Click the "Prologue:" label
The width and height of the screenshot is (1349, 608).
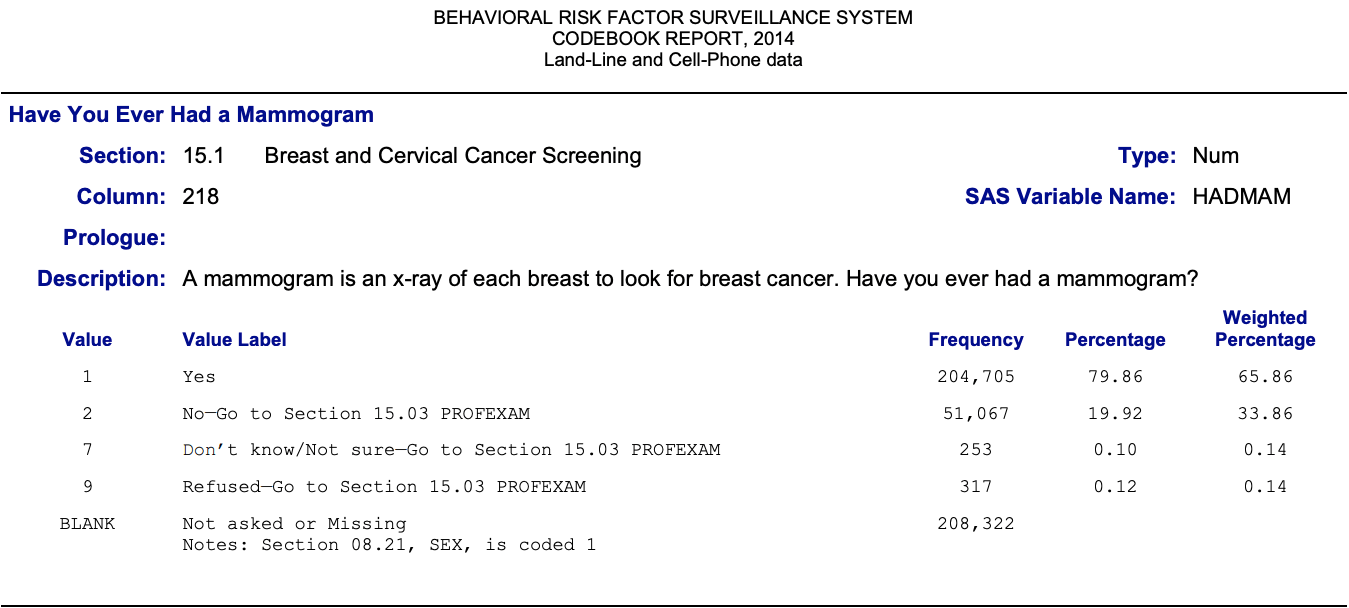(114, 238)
